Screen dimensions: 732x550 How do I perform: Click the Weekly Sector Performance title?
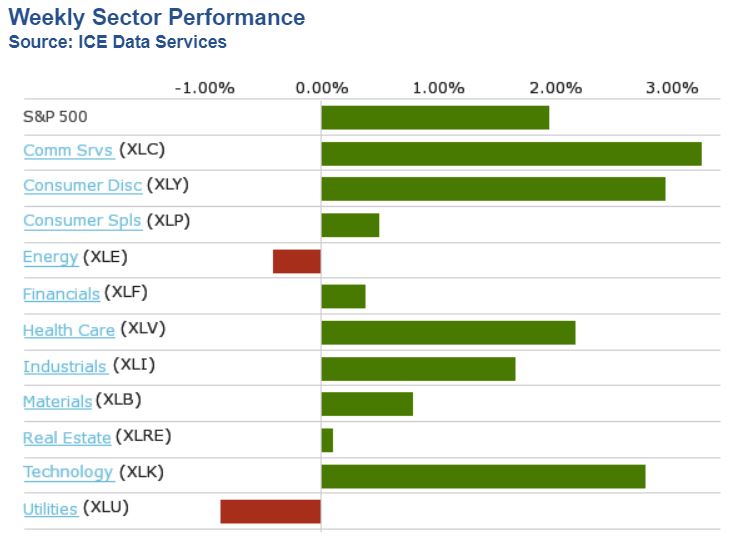[157, 17]
